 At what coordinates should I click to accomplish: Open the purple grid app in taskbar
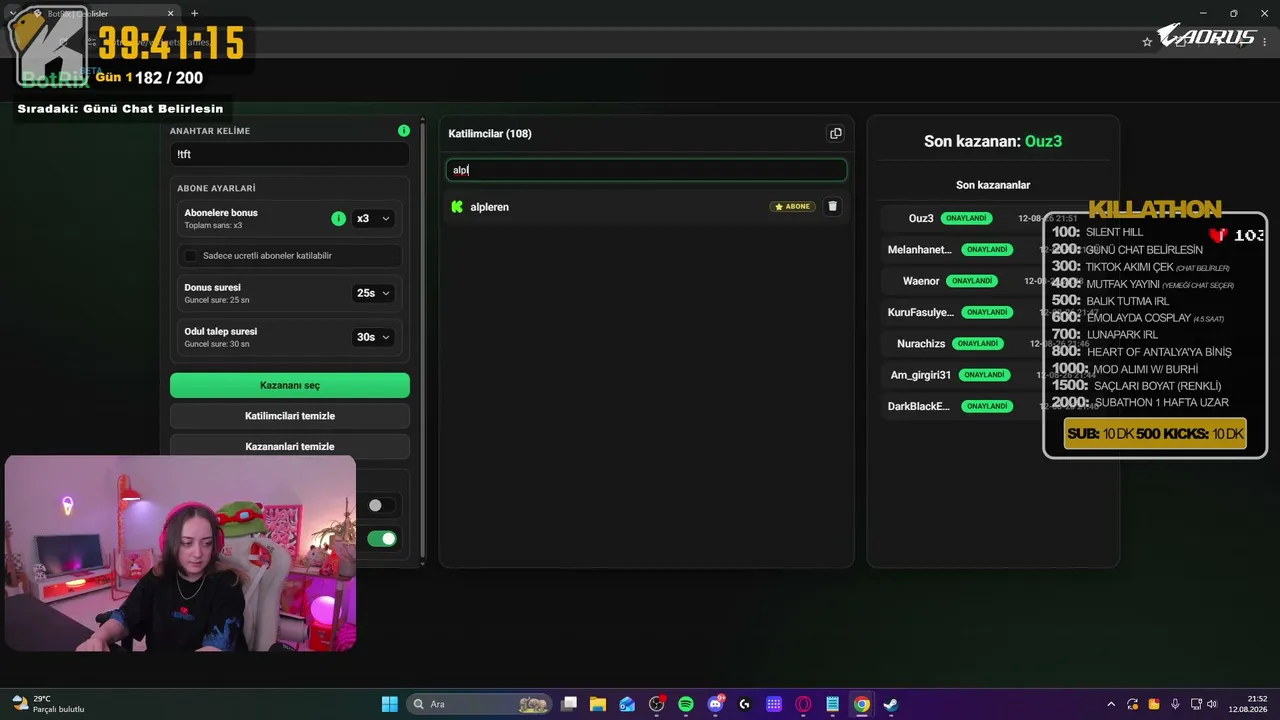point(773,704)
